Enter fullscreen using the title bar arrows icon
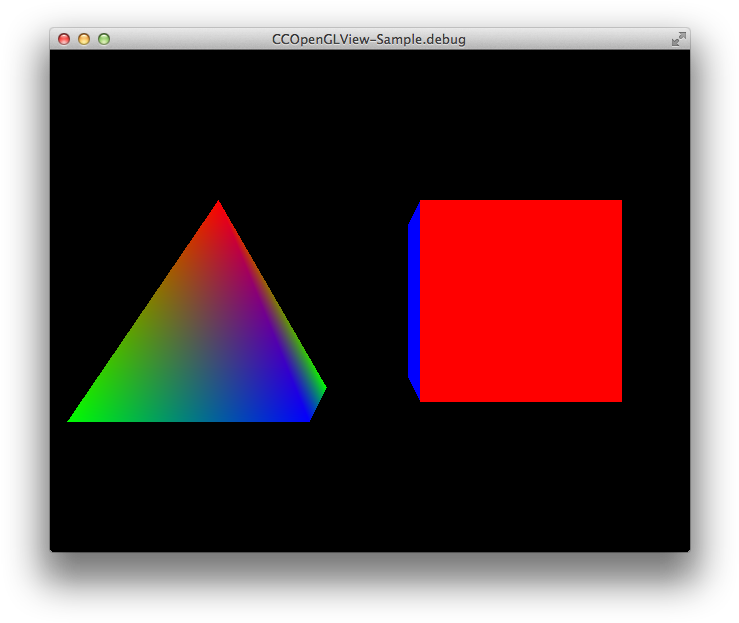 pos(678,39)
